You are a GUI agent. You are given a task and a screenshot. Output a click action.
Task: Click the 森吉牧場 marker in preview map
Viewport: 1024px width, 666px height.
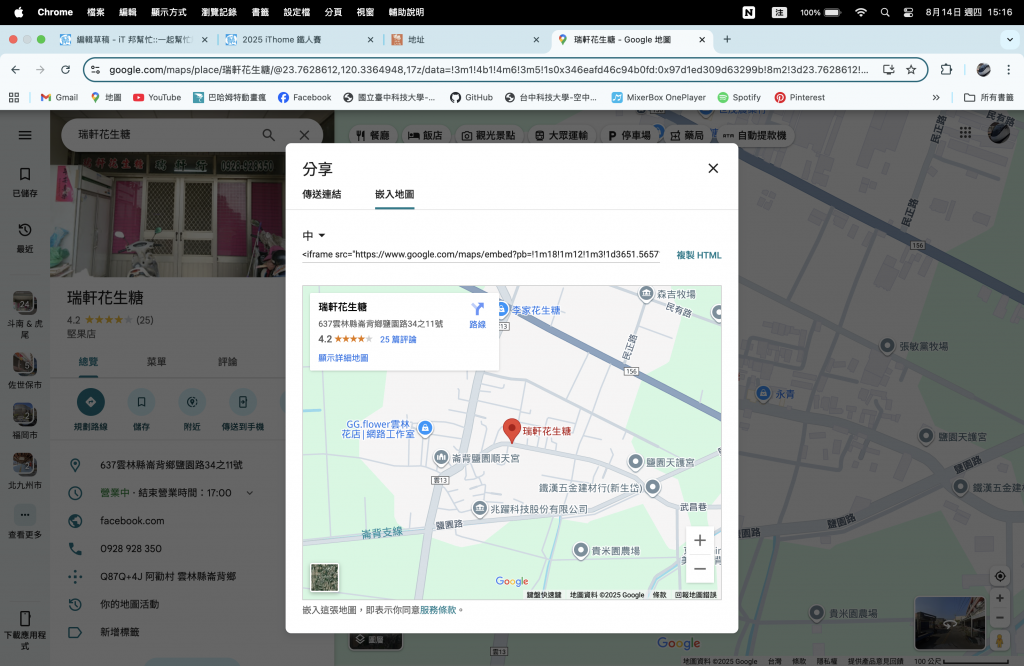click(646, 294)
